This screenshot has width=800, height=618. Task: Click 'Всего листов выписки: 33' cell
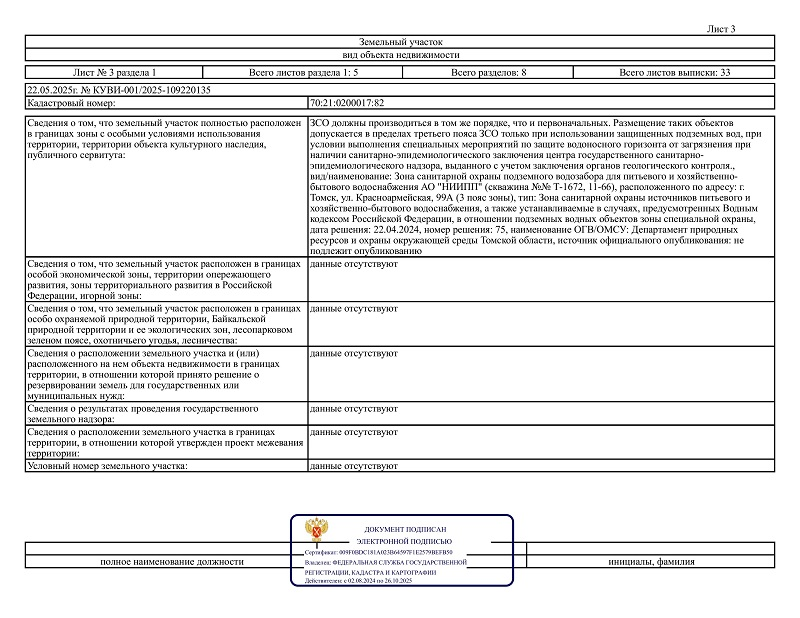pos(675,73)
